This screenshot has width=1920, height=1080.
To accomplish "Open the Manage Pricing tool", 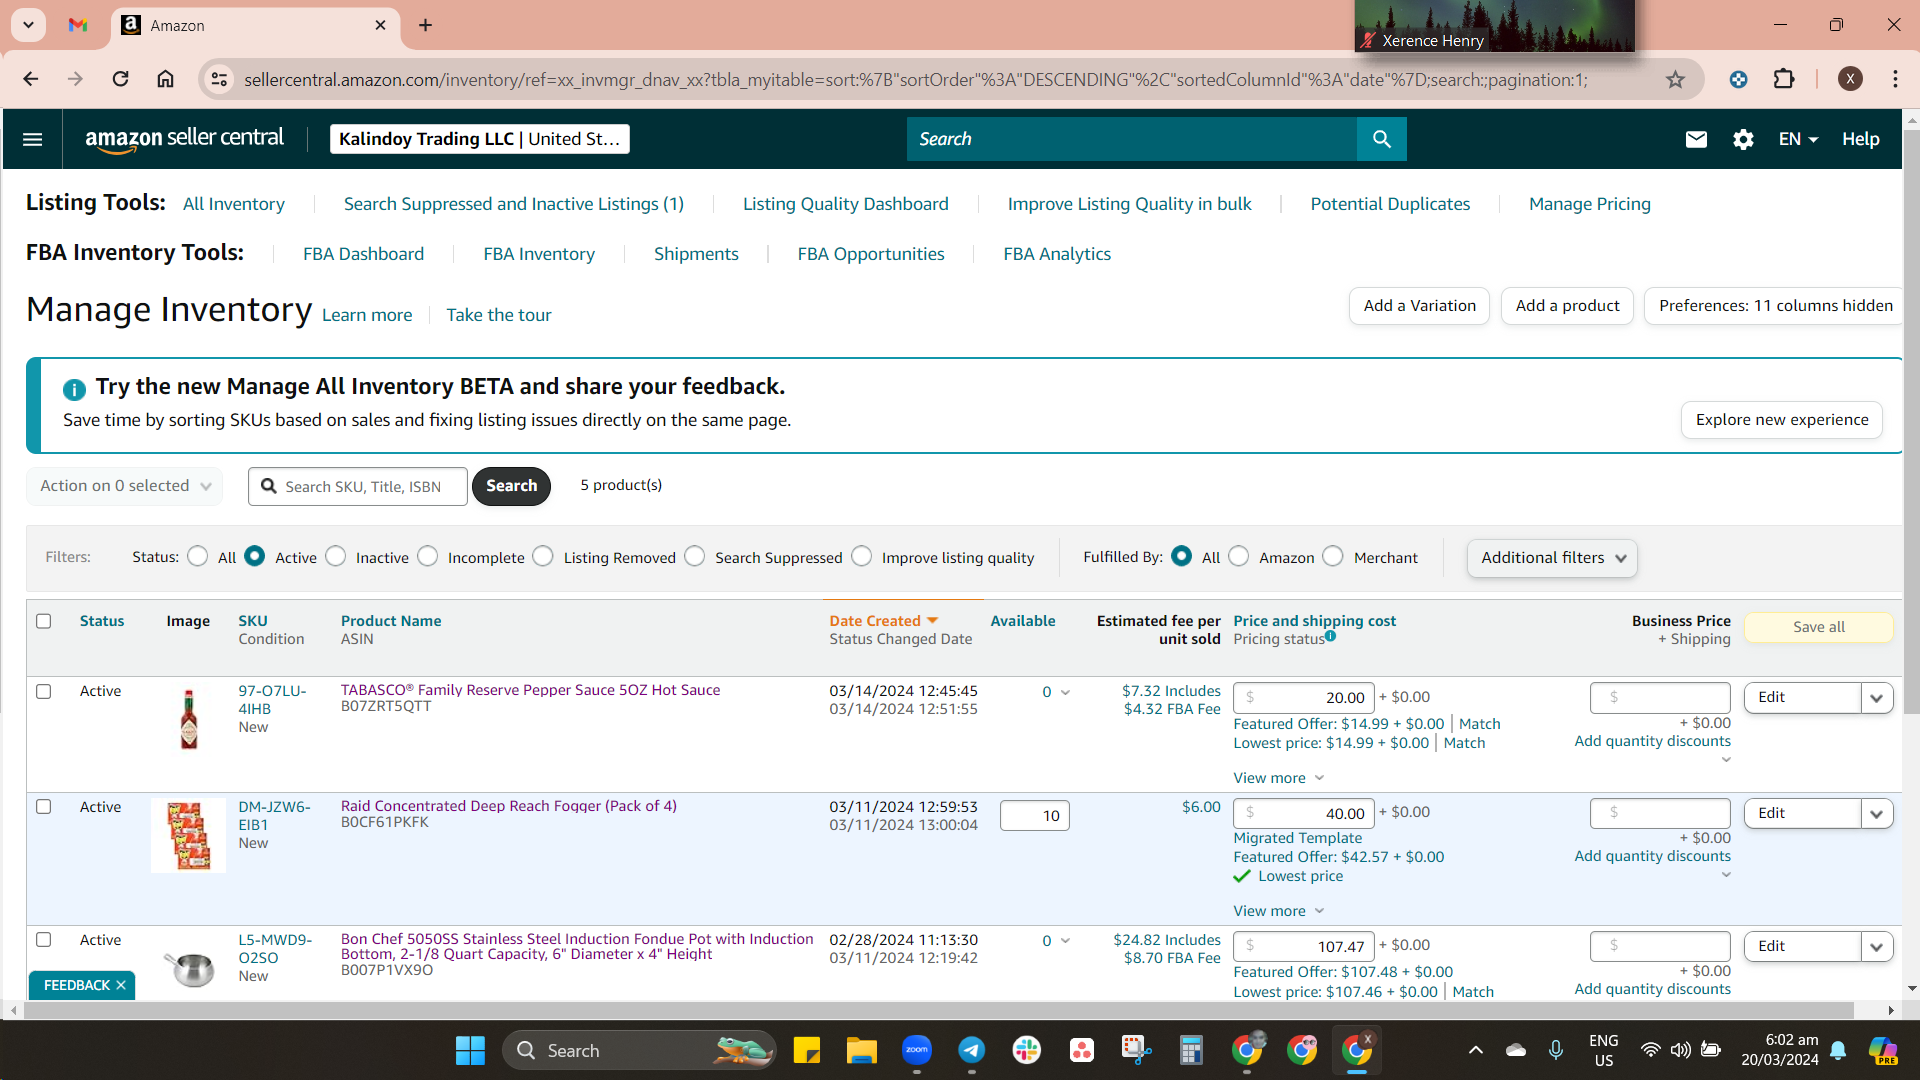I will [x=1590, y=204].
